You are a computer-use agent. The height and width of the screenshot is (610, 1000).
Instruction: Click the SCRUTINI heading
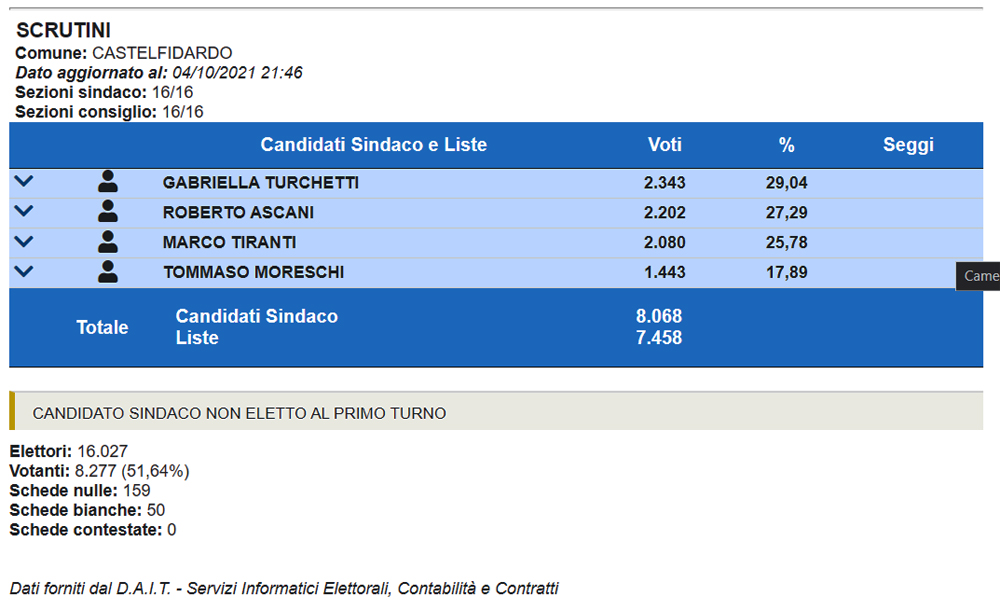pyautogui.click(x=63, y=31)
